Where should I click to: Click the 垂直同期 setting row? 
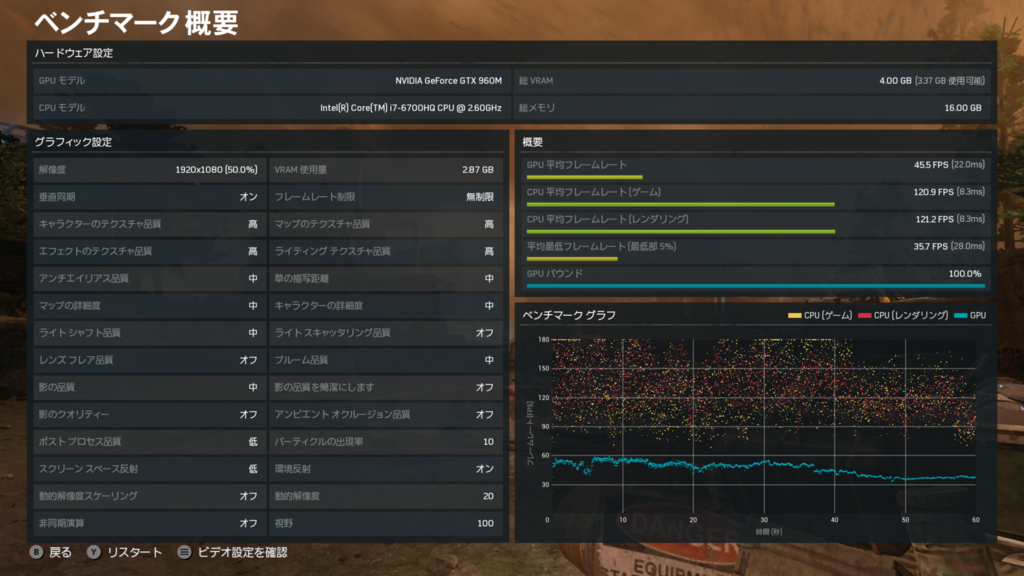coord(150,197)
